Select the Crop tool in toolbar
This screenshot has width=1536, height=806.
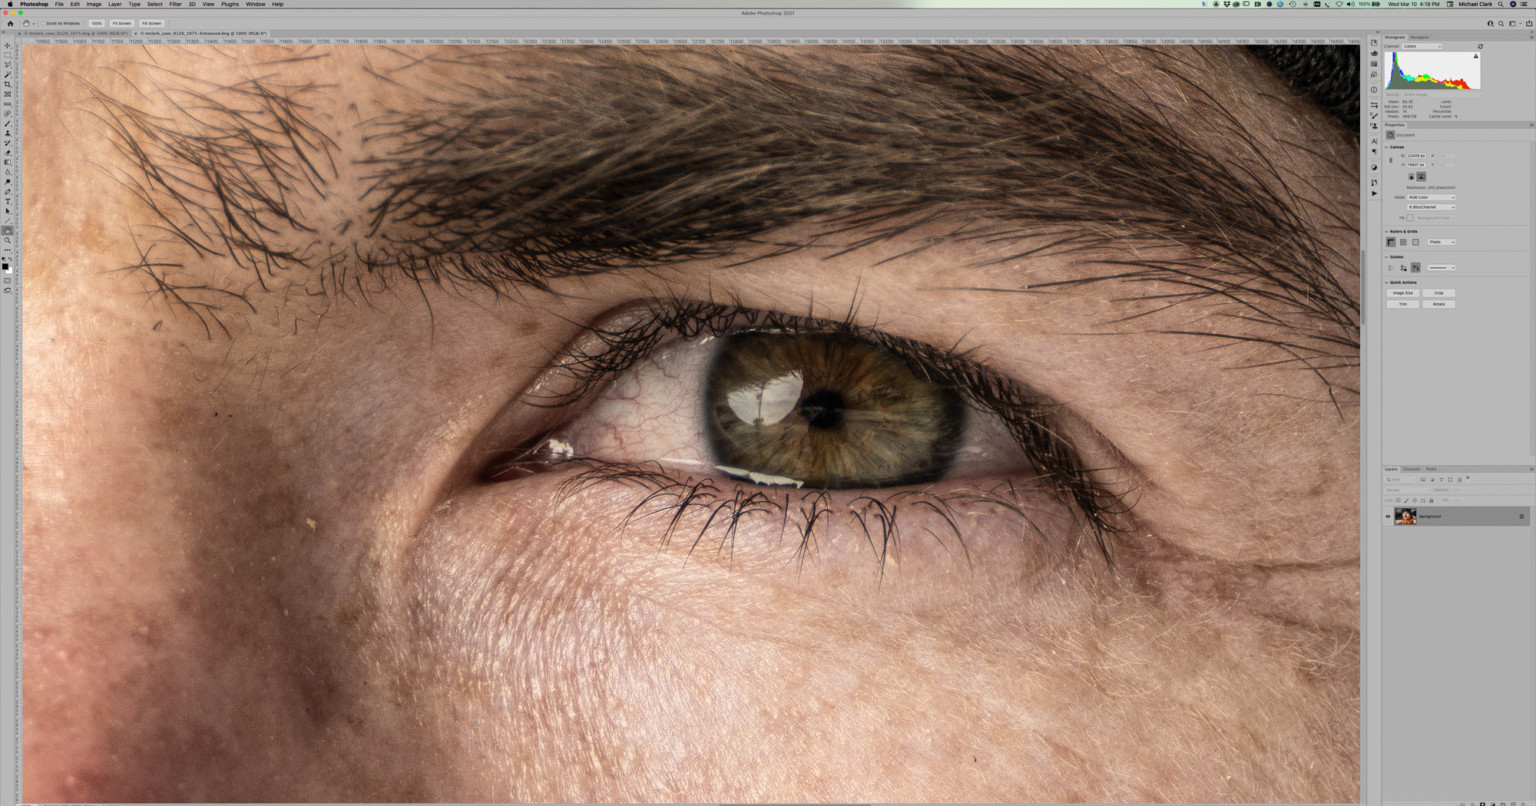coord(7,84)
